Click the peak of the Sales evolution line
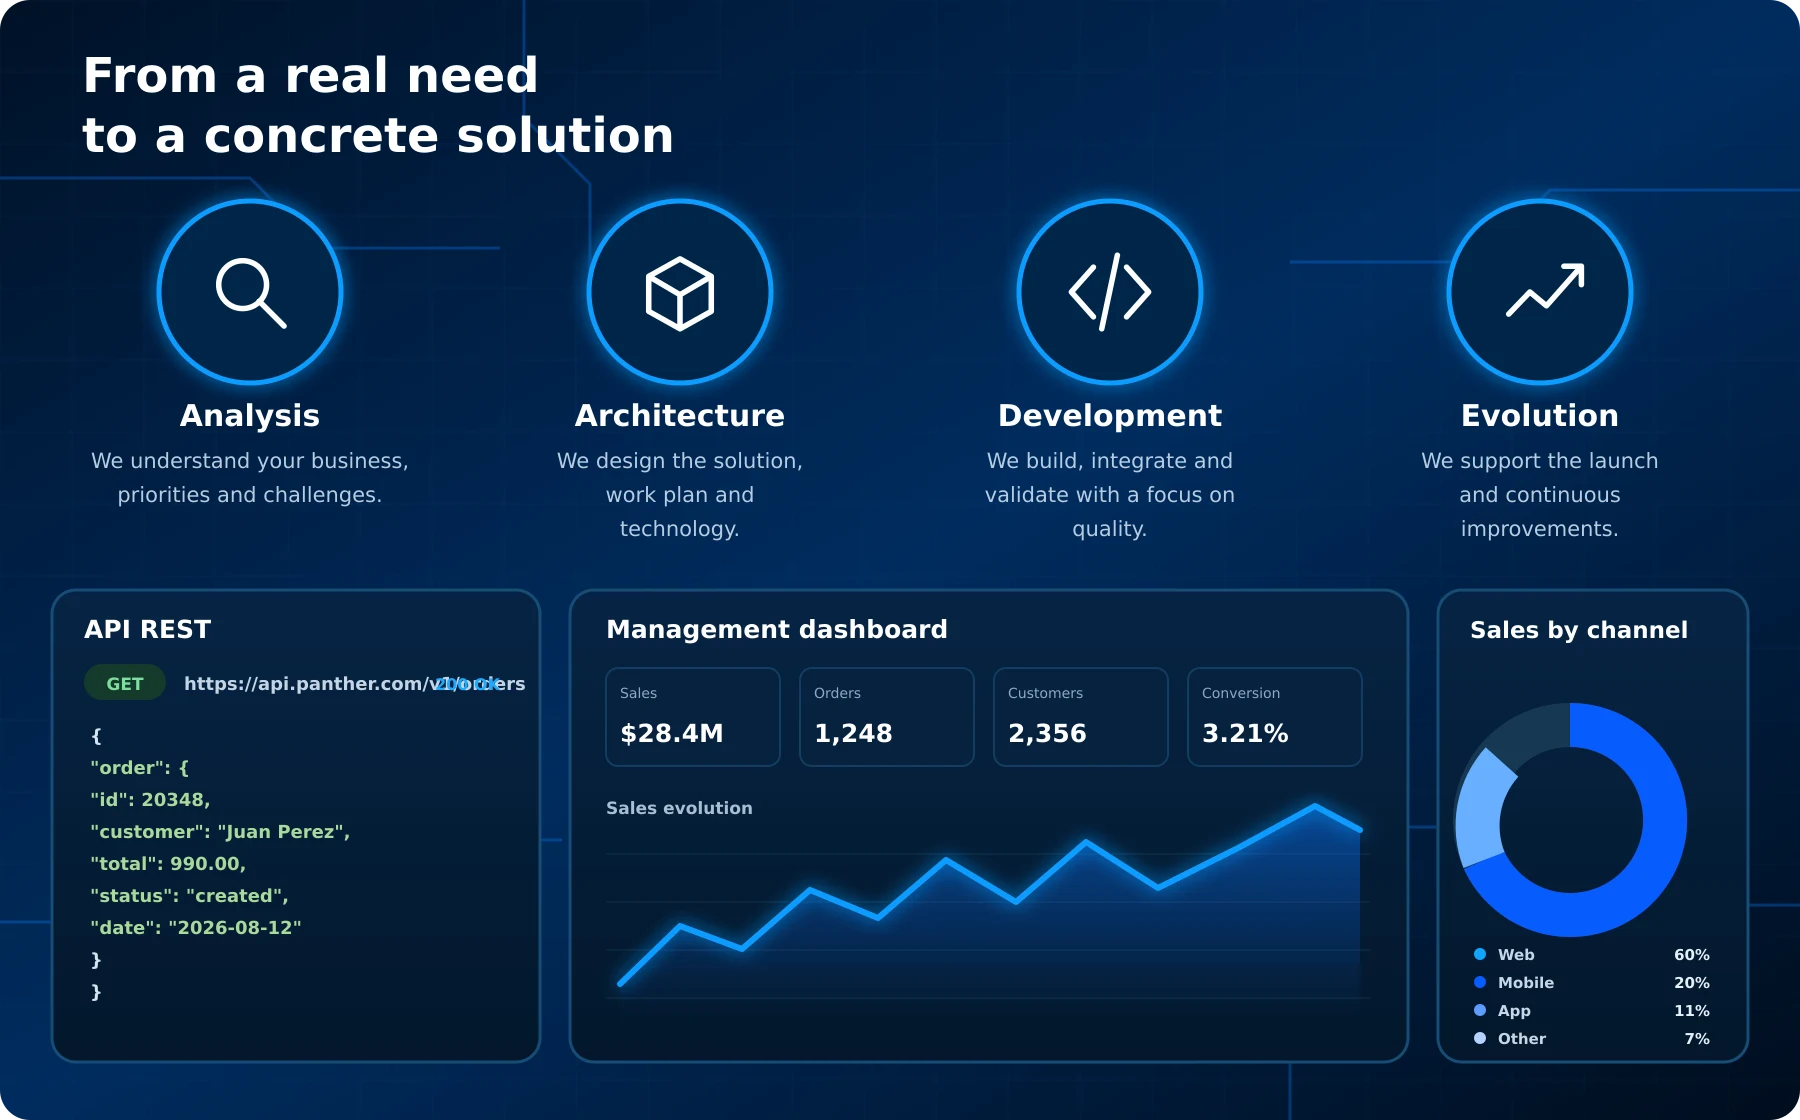Viewport: 1800px width, 1120px height. (1314, 805)
